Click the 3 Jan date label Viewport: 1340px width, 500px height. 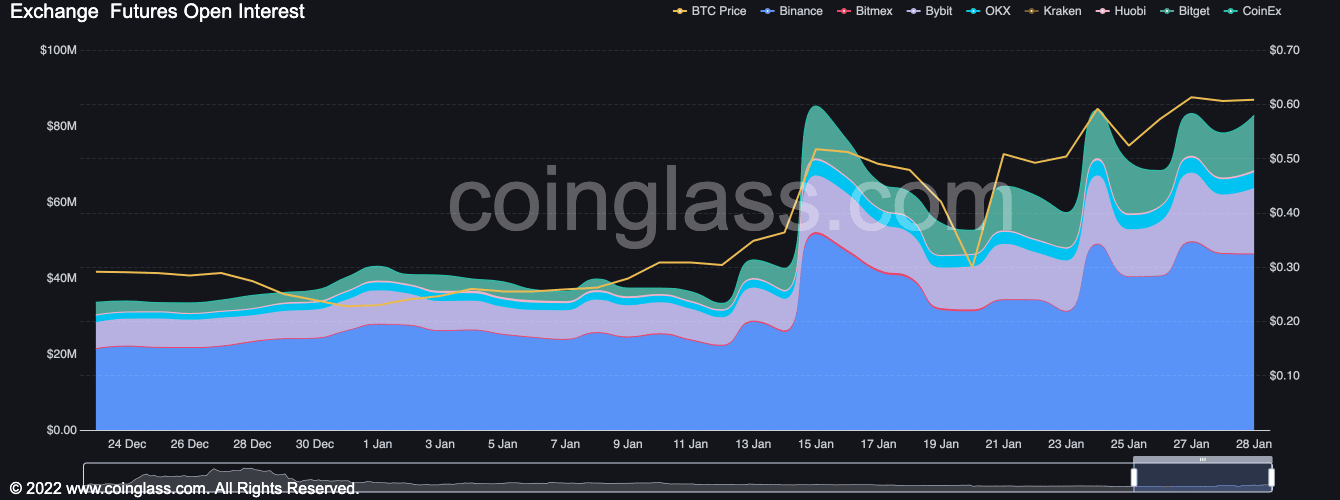click(x=440, y=444)
